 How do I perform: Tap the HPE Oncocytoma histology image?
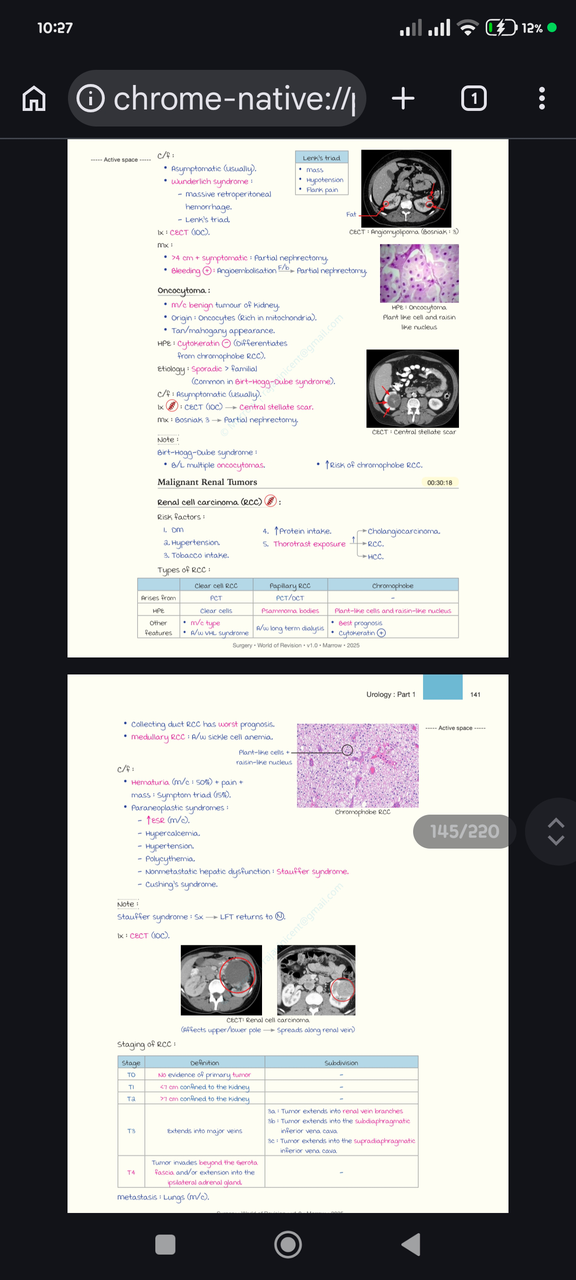420,273
